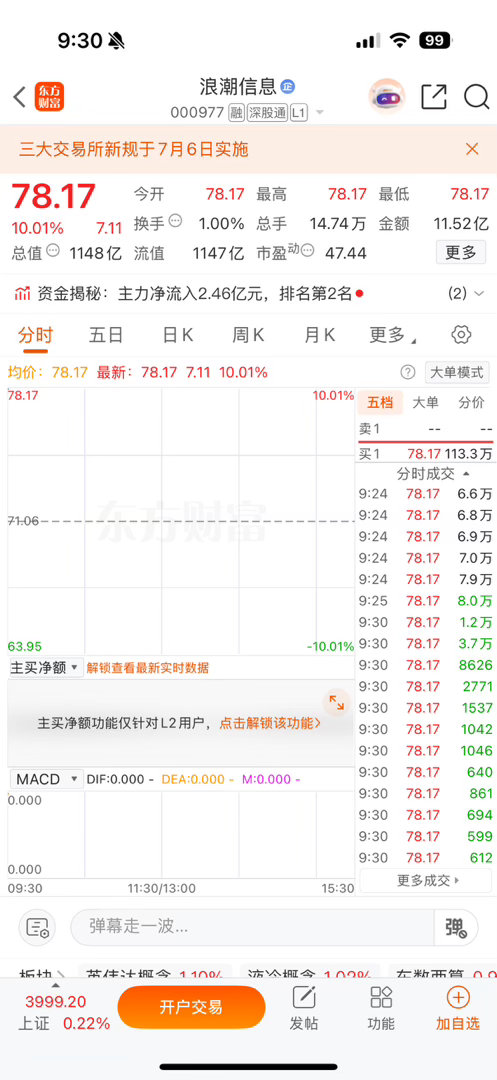Tap the 总值 info icon

53,251
